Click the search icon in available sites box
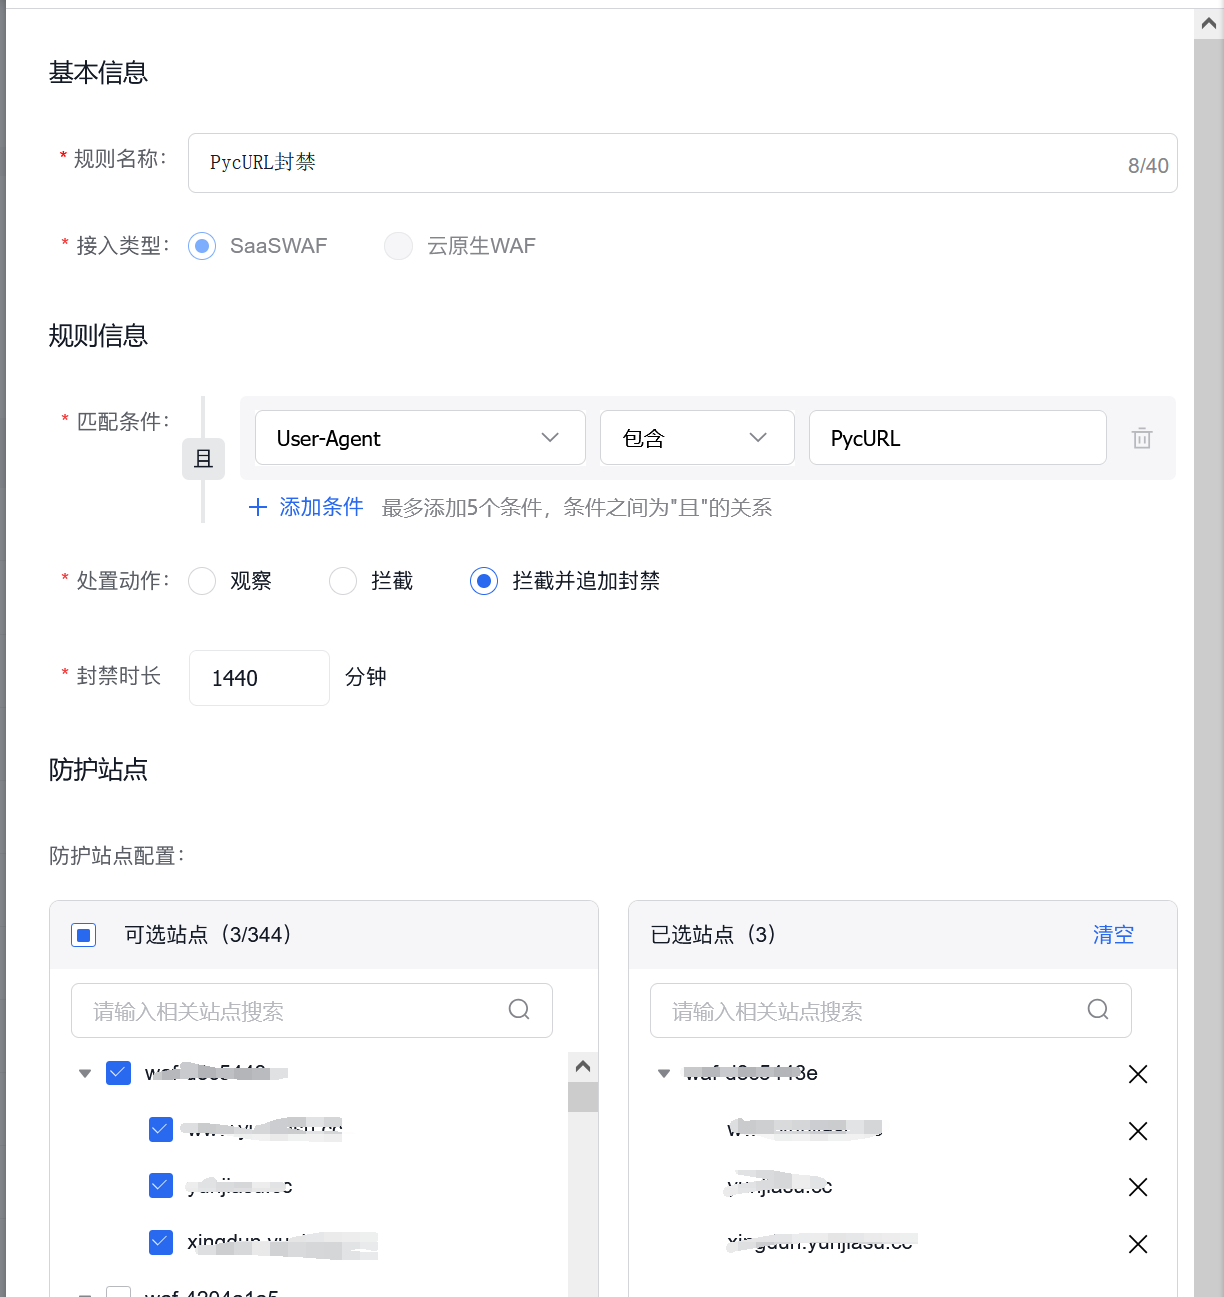 point(519,1010)
